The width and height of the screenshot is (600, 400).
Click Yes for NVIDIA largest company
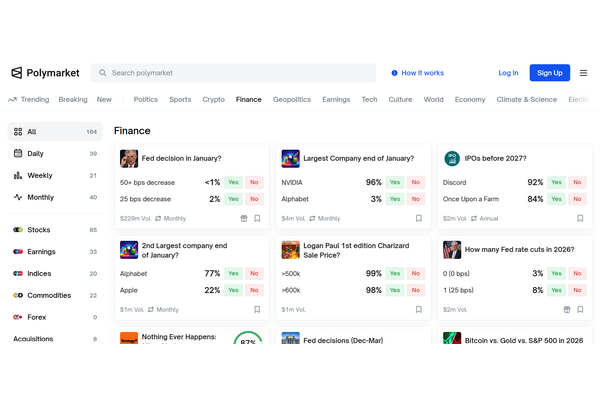pyautogui.click(x=395, y=183)
